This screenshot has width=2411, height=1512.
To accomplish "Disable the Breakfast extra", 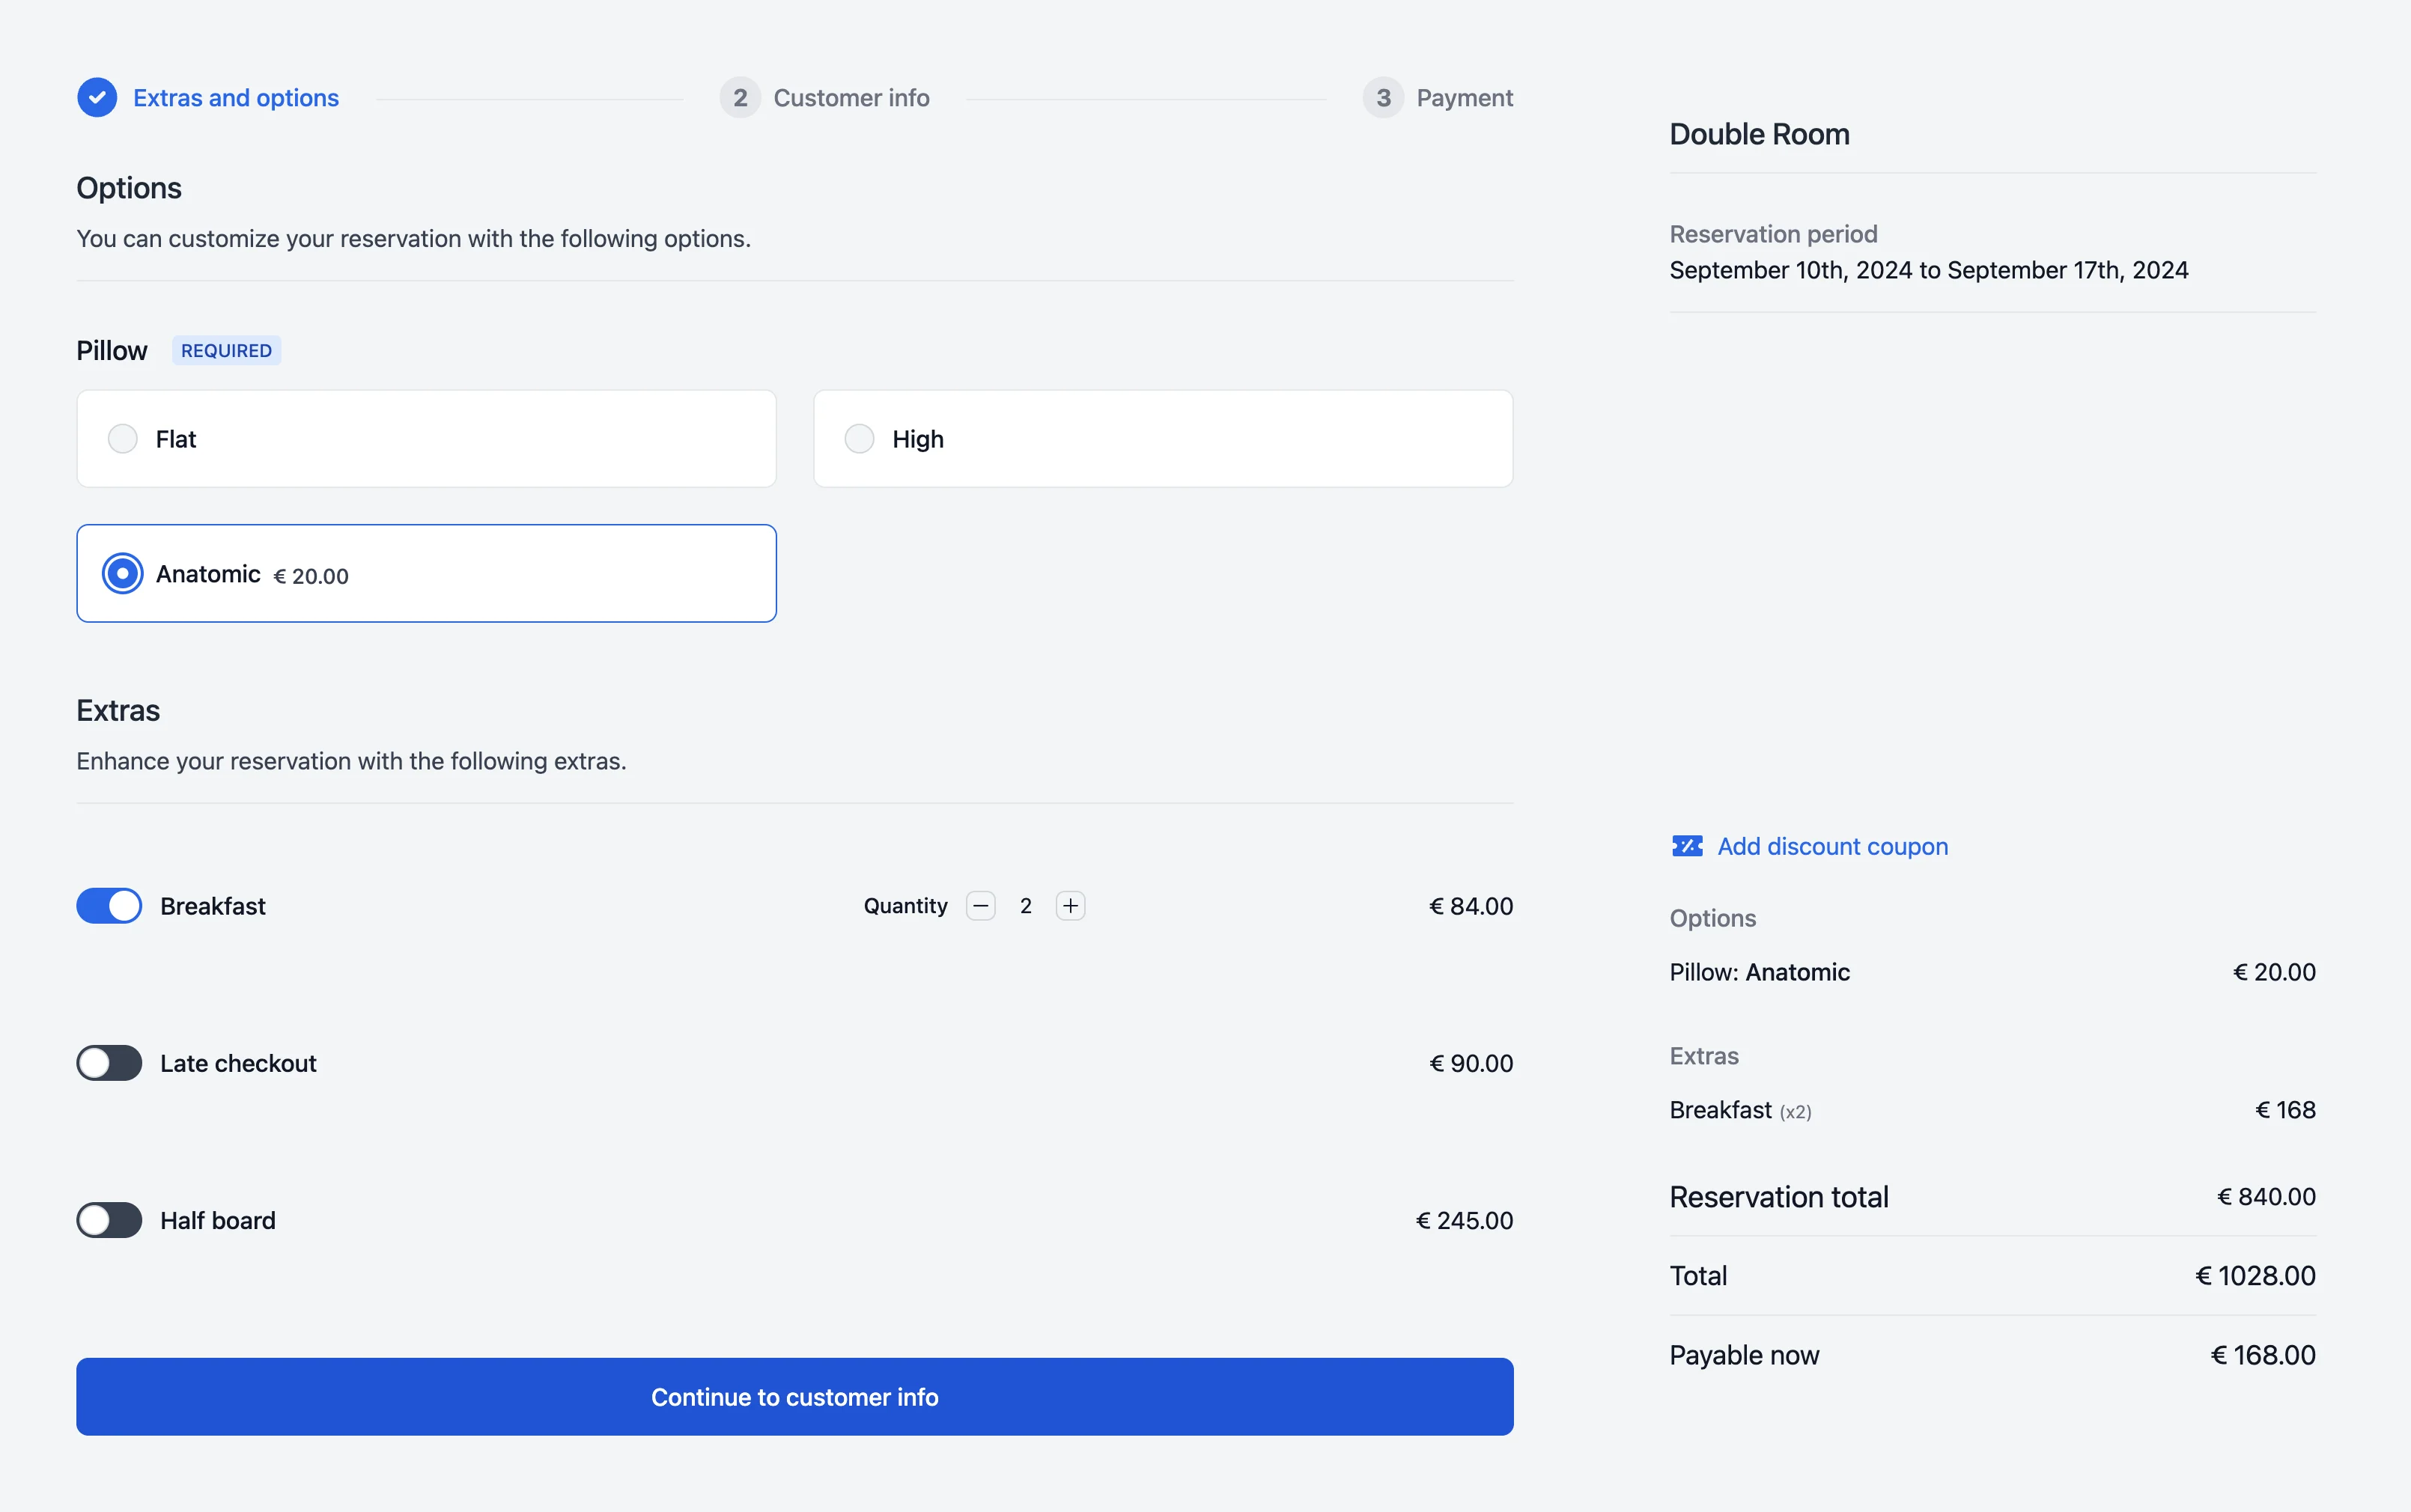I will pos(108,905).
